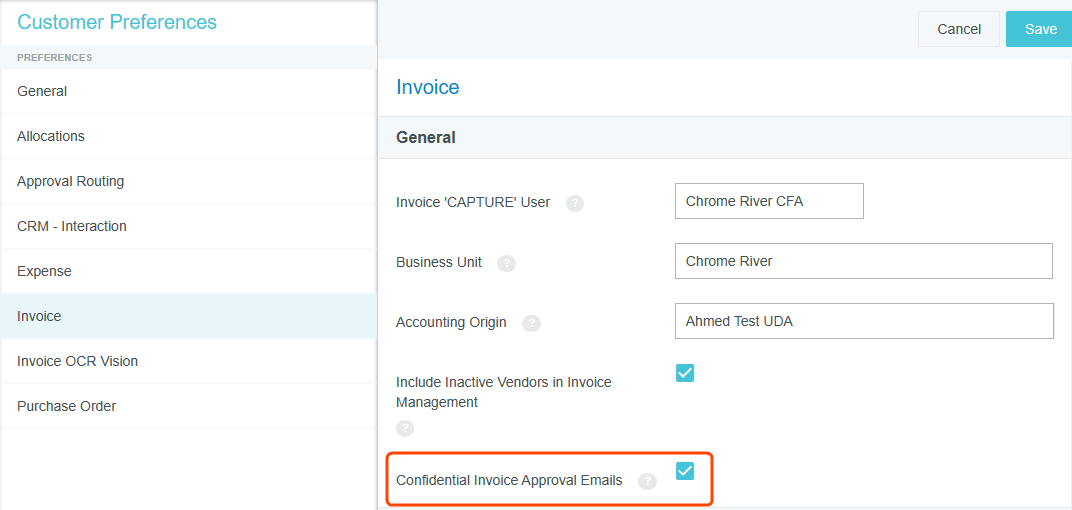1072x510 pixels.
Task: Open Invoice OCR Vision preferences
Action: tap(78, 361)
